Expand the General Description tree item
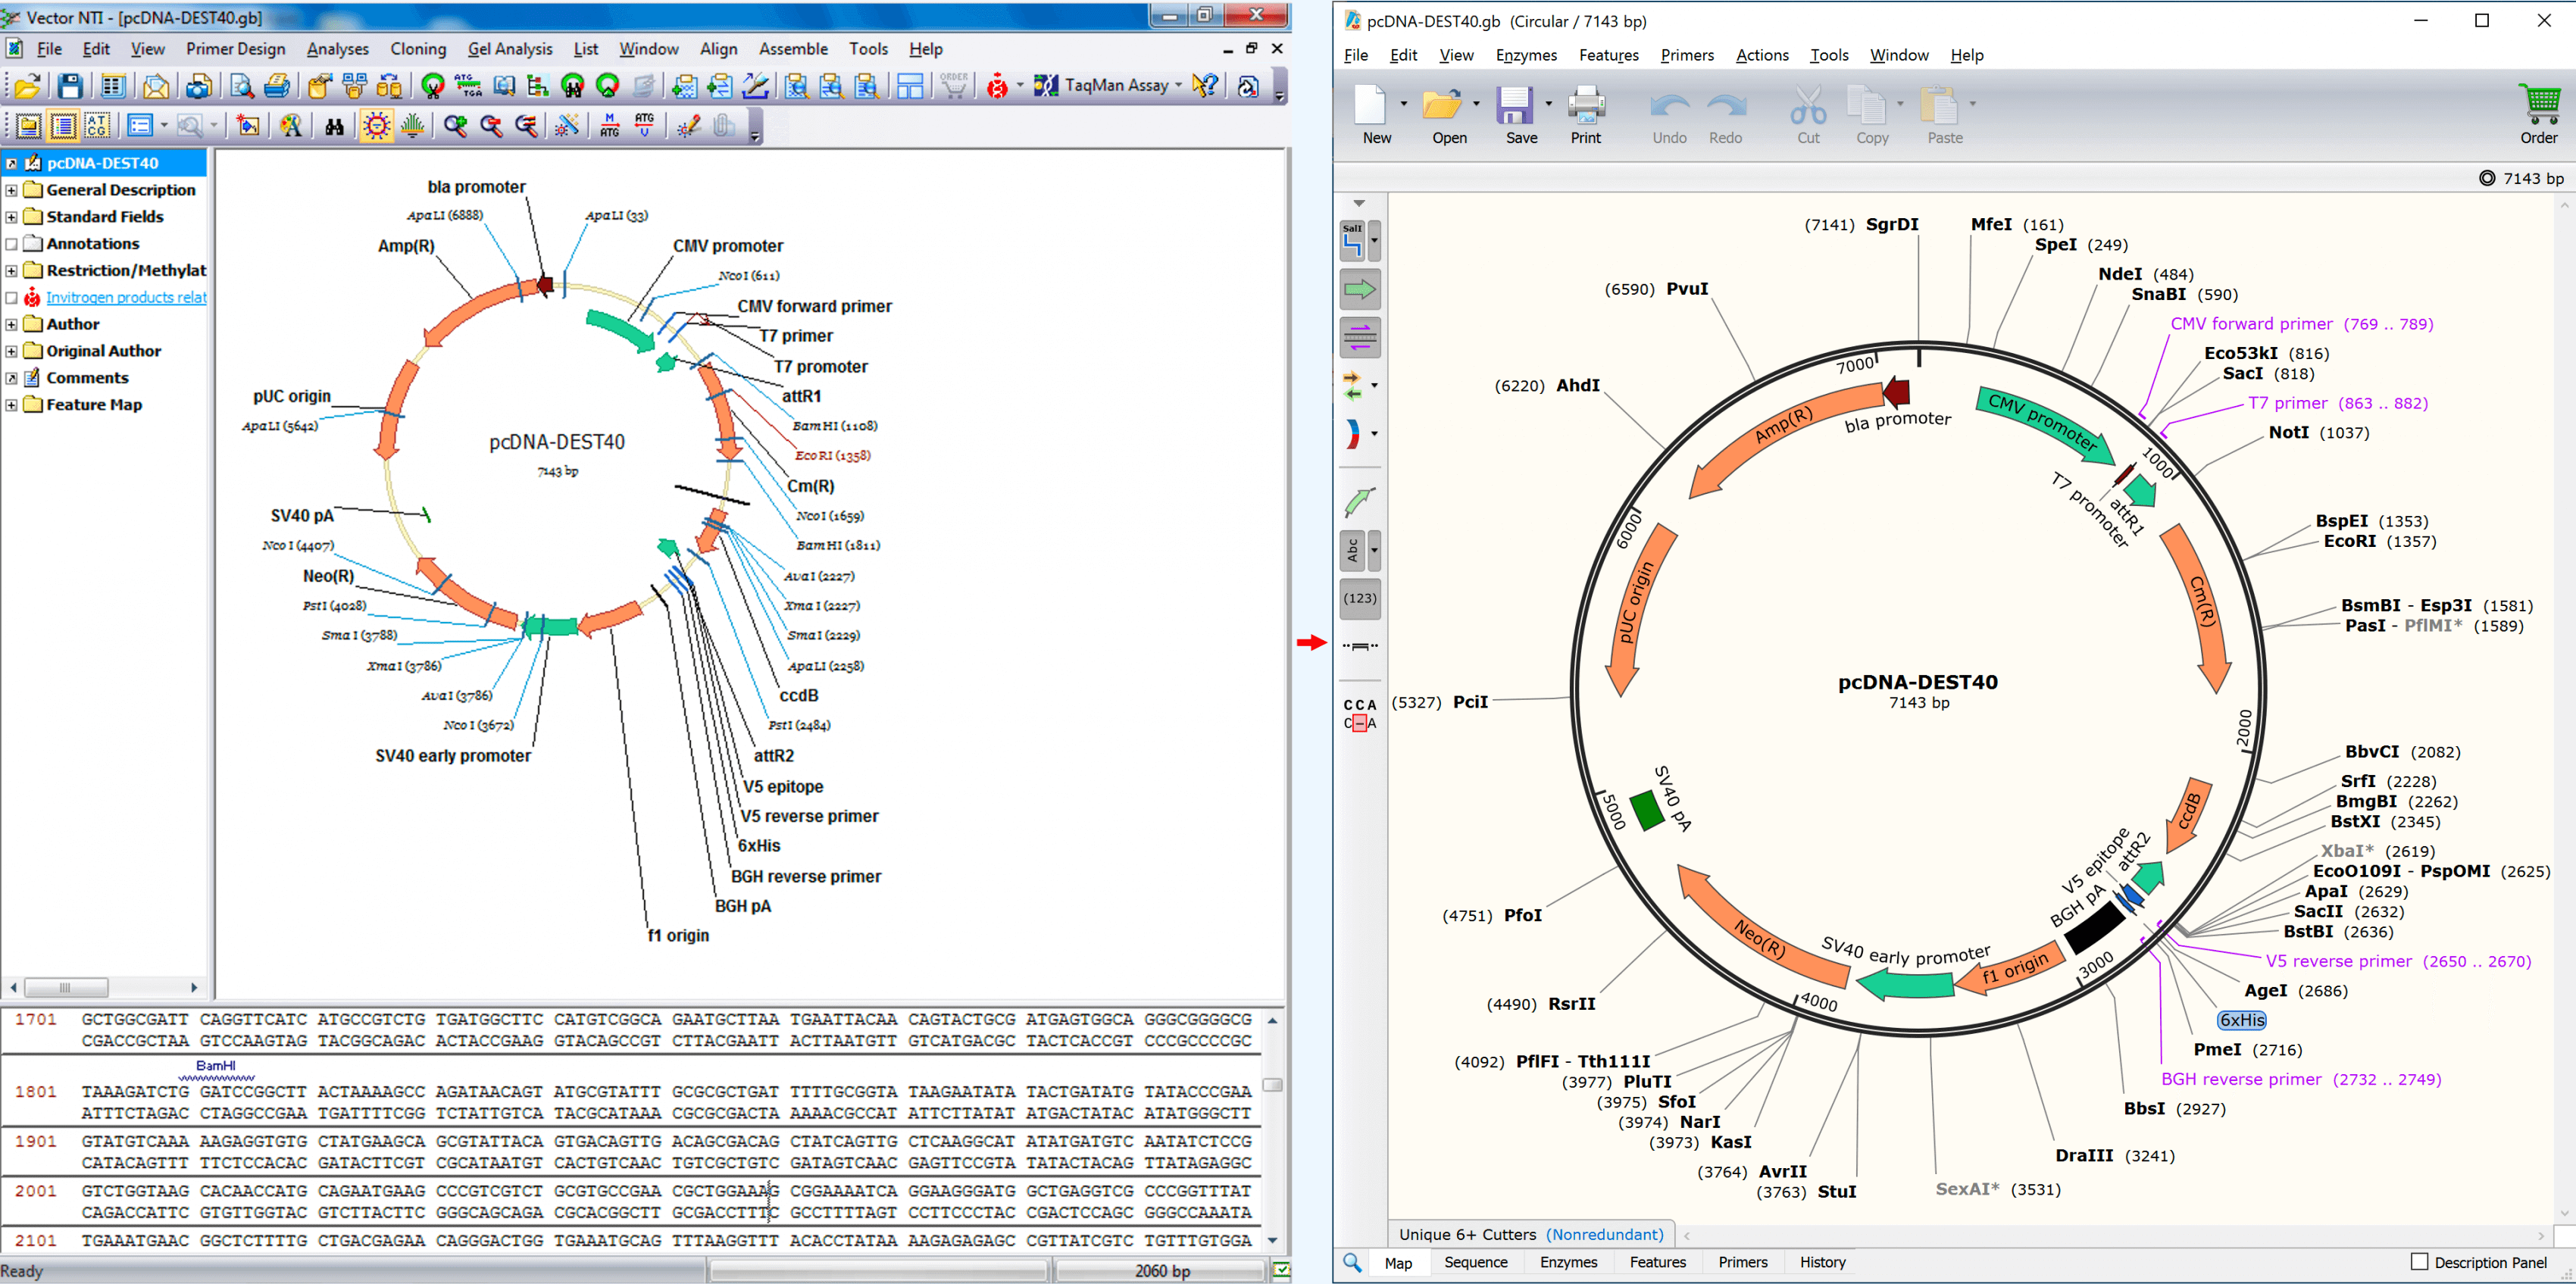The height and width of the screenshot is (1284, 2576). tap(11, 189)
